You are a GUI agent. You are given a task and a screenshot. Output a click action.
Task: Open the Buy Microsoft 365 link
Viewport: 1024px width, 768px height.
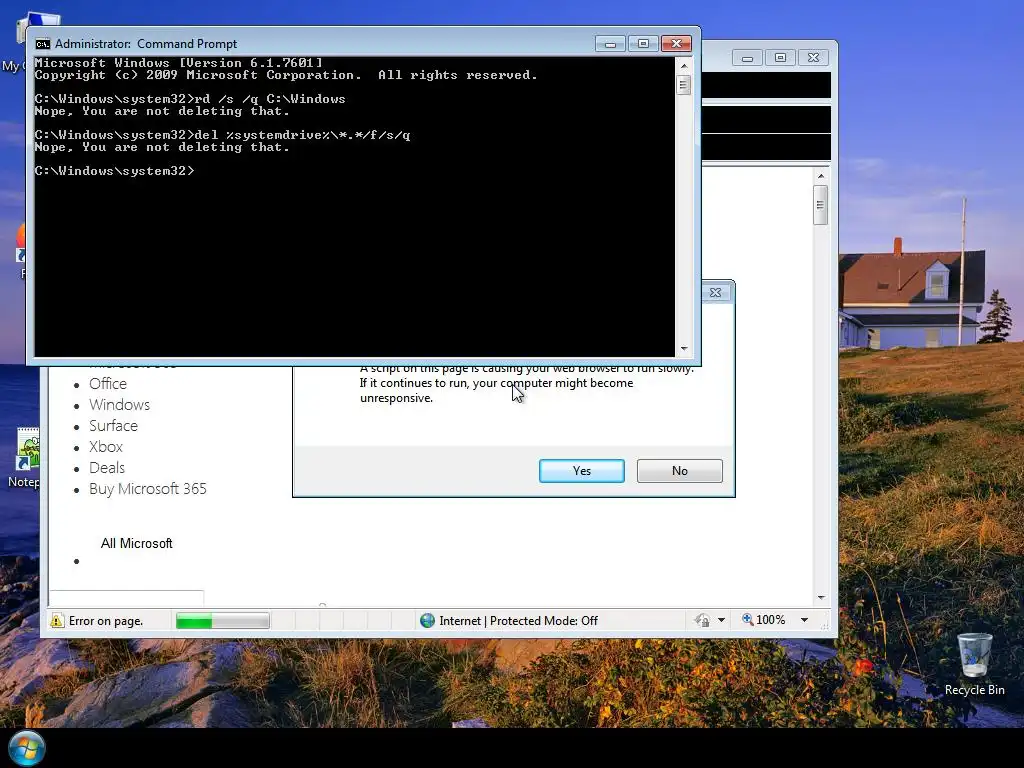click(x=148, y=488)
